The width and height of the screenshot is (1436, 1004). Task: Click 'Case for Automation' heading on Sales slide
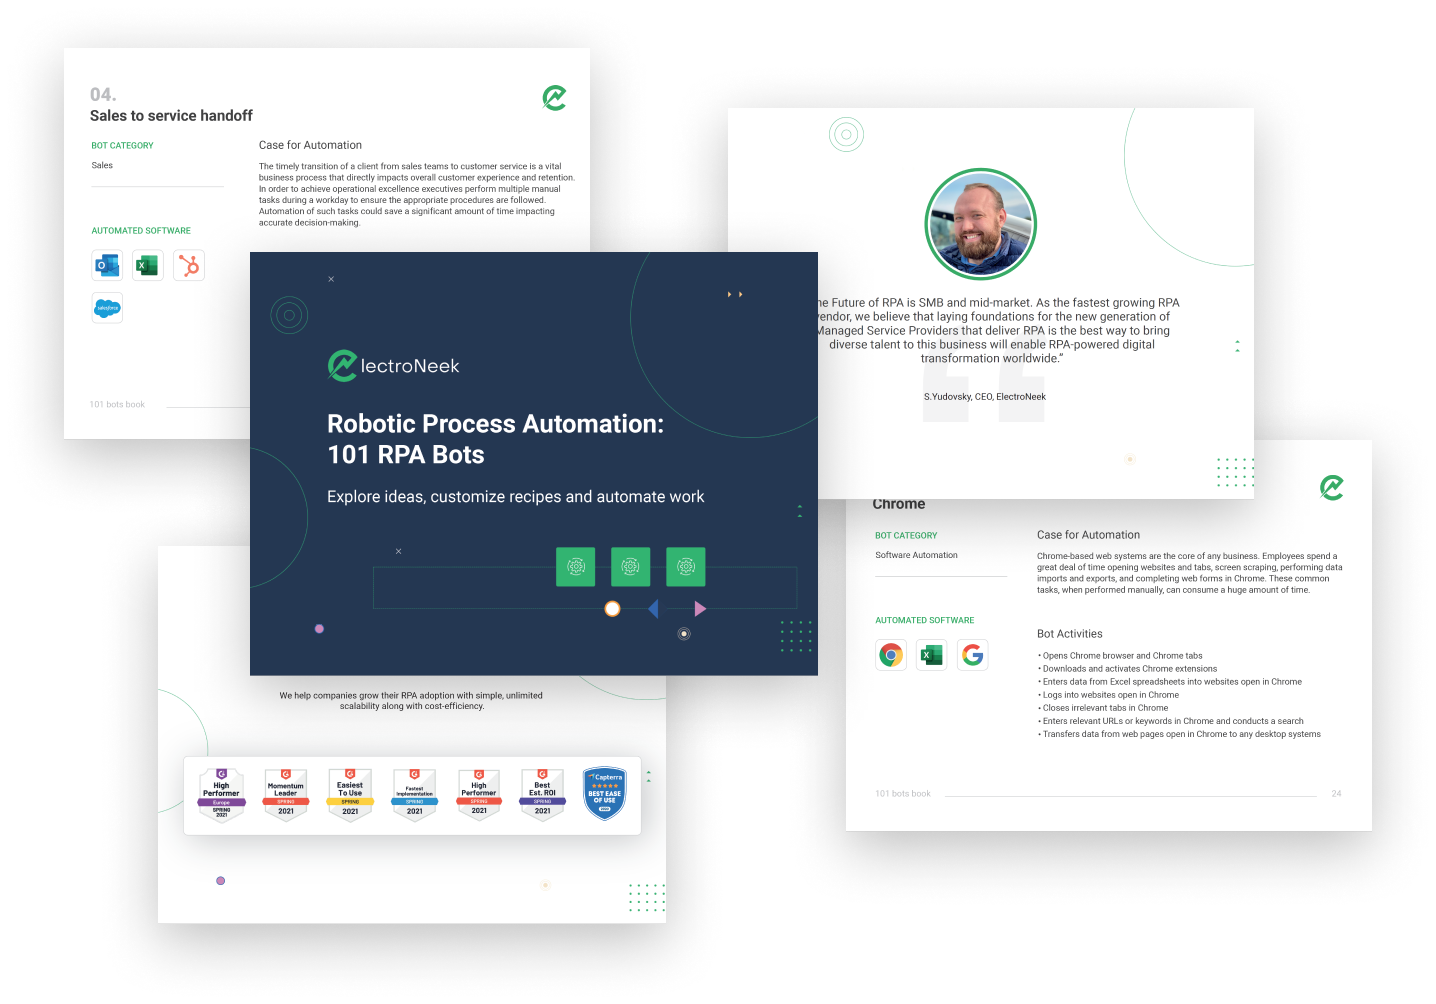(310, 145)
